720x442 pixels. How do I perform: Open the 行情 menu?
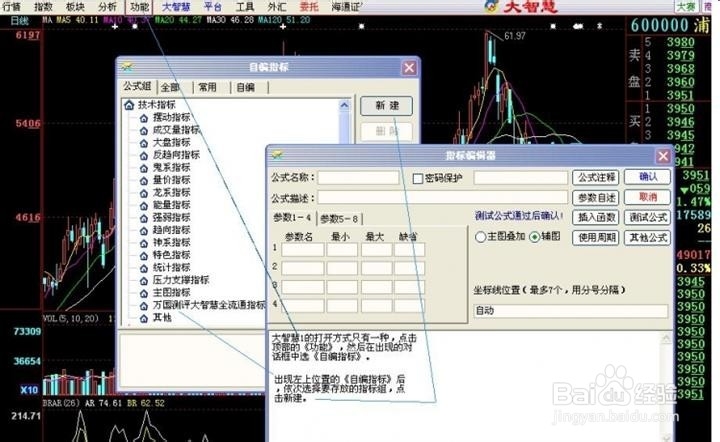pyautogui.click(x=11, y=7)
